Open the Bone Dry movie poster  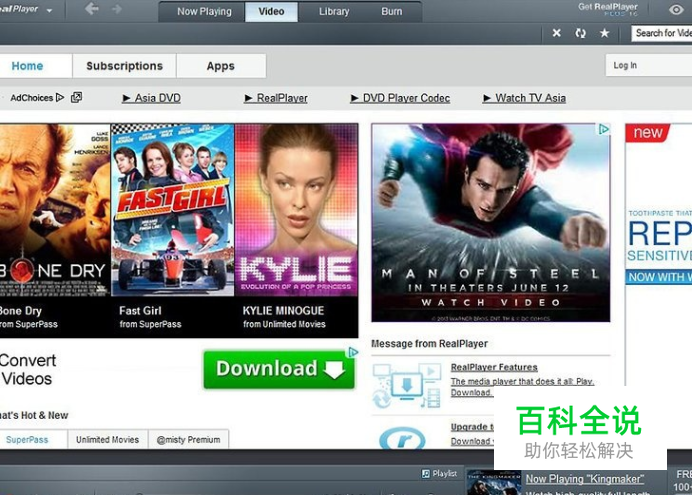55,210
